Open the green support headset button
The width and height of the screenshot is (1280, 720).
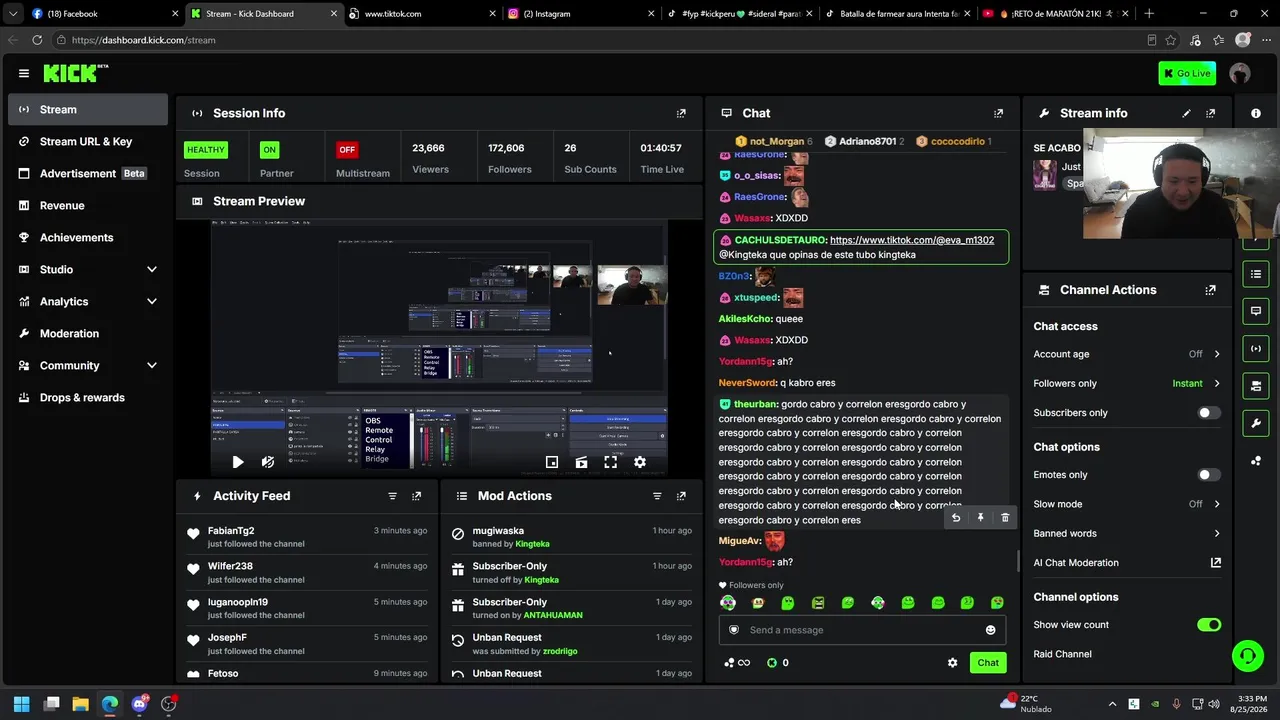coord(1247,656)
